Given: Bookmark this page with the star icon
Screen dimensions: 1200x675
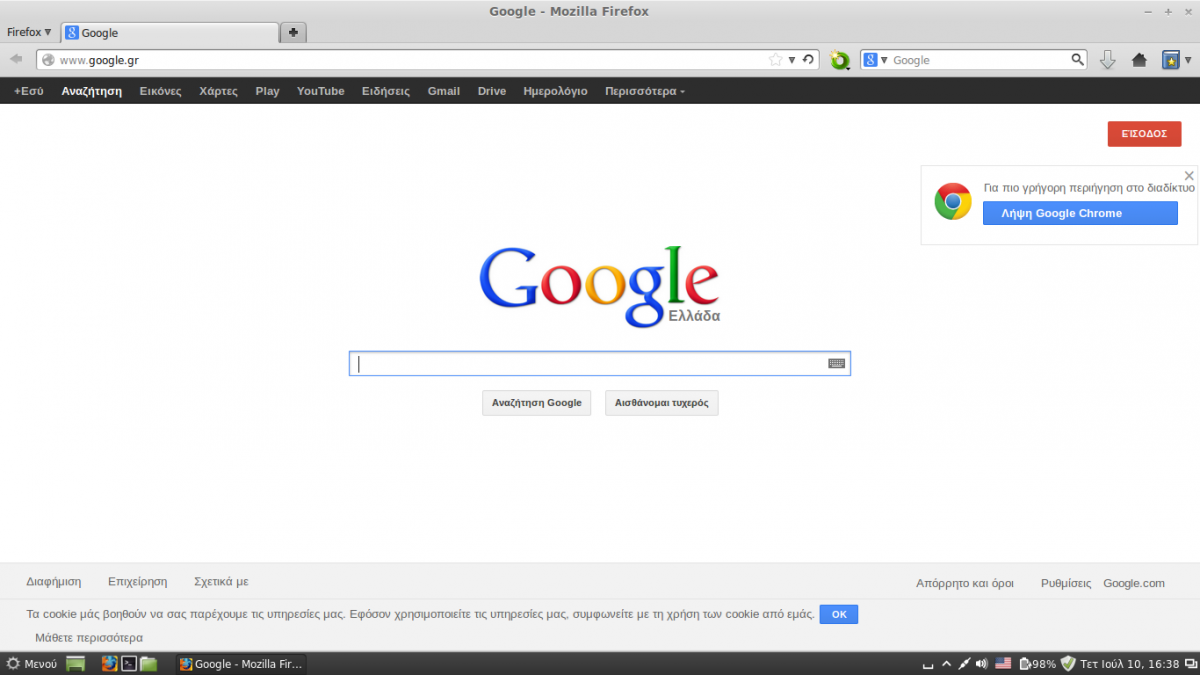Looking at the screenshot, I should coord(775,60).
